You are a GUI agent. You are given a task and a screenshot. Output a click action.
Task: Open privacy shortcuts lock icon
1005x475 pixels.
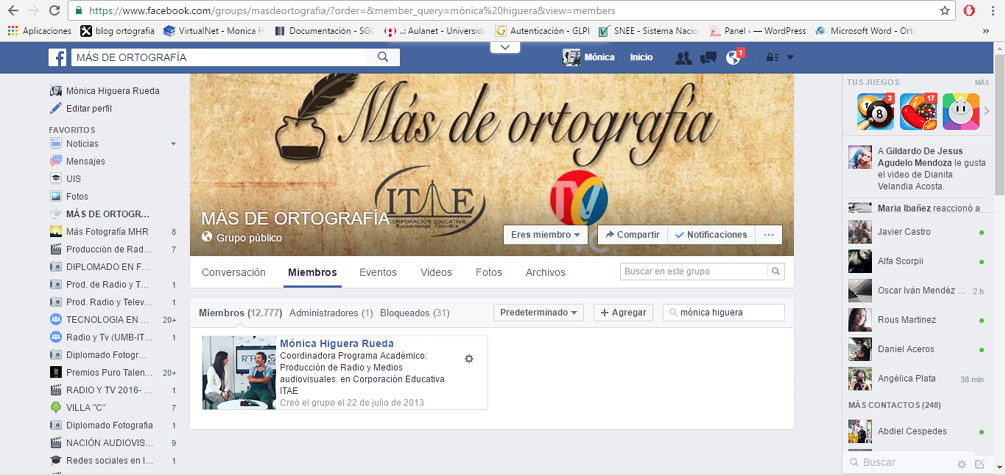[x=772, y=58]
